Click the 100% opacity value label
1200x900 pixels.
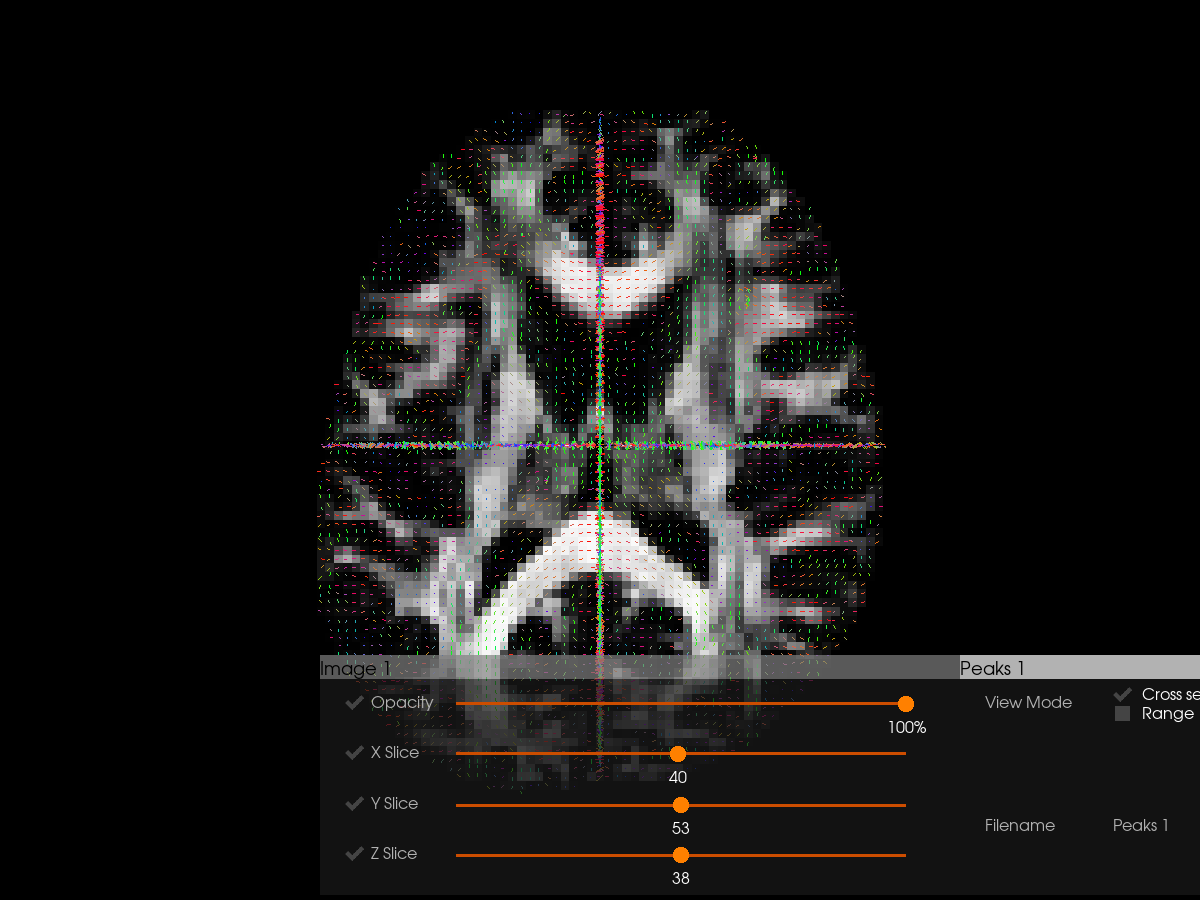pyautogui.click(x=907, y=728)
